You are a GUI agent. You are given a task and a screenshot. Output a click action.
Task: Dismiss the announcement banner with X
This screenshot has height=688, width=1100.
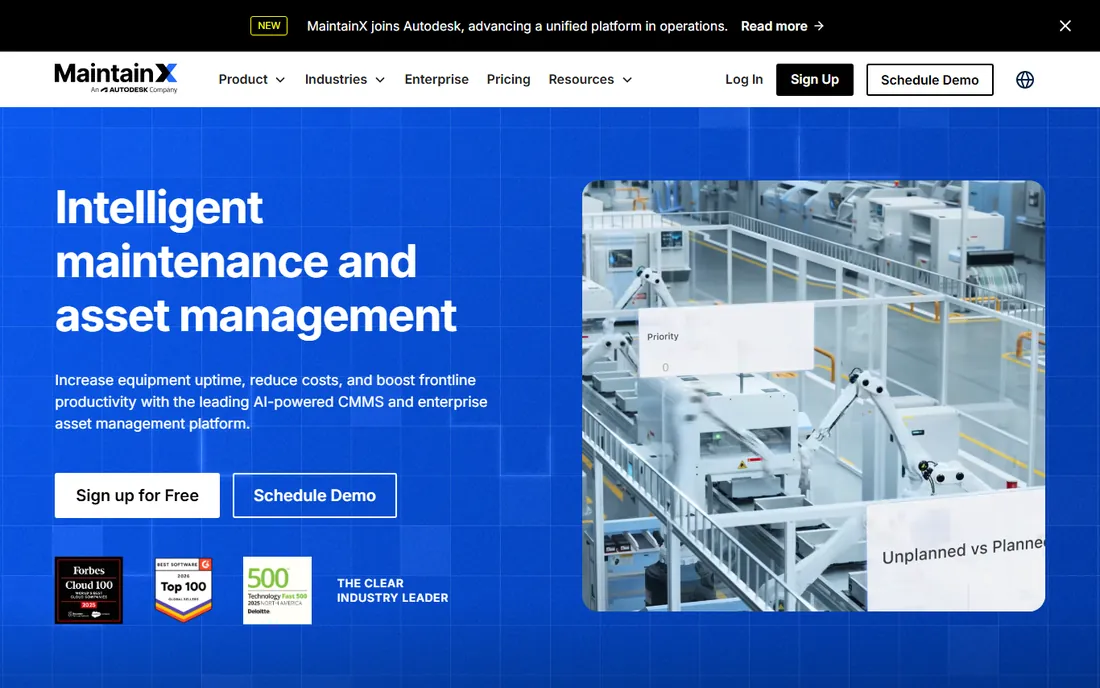click(1065, 26)
